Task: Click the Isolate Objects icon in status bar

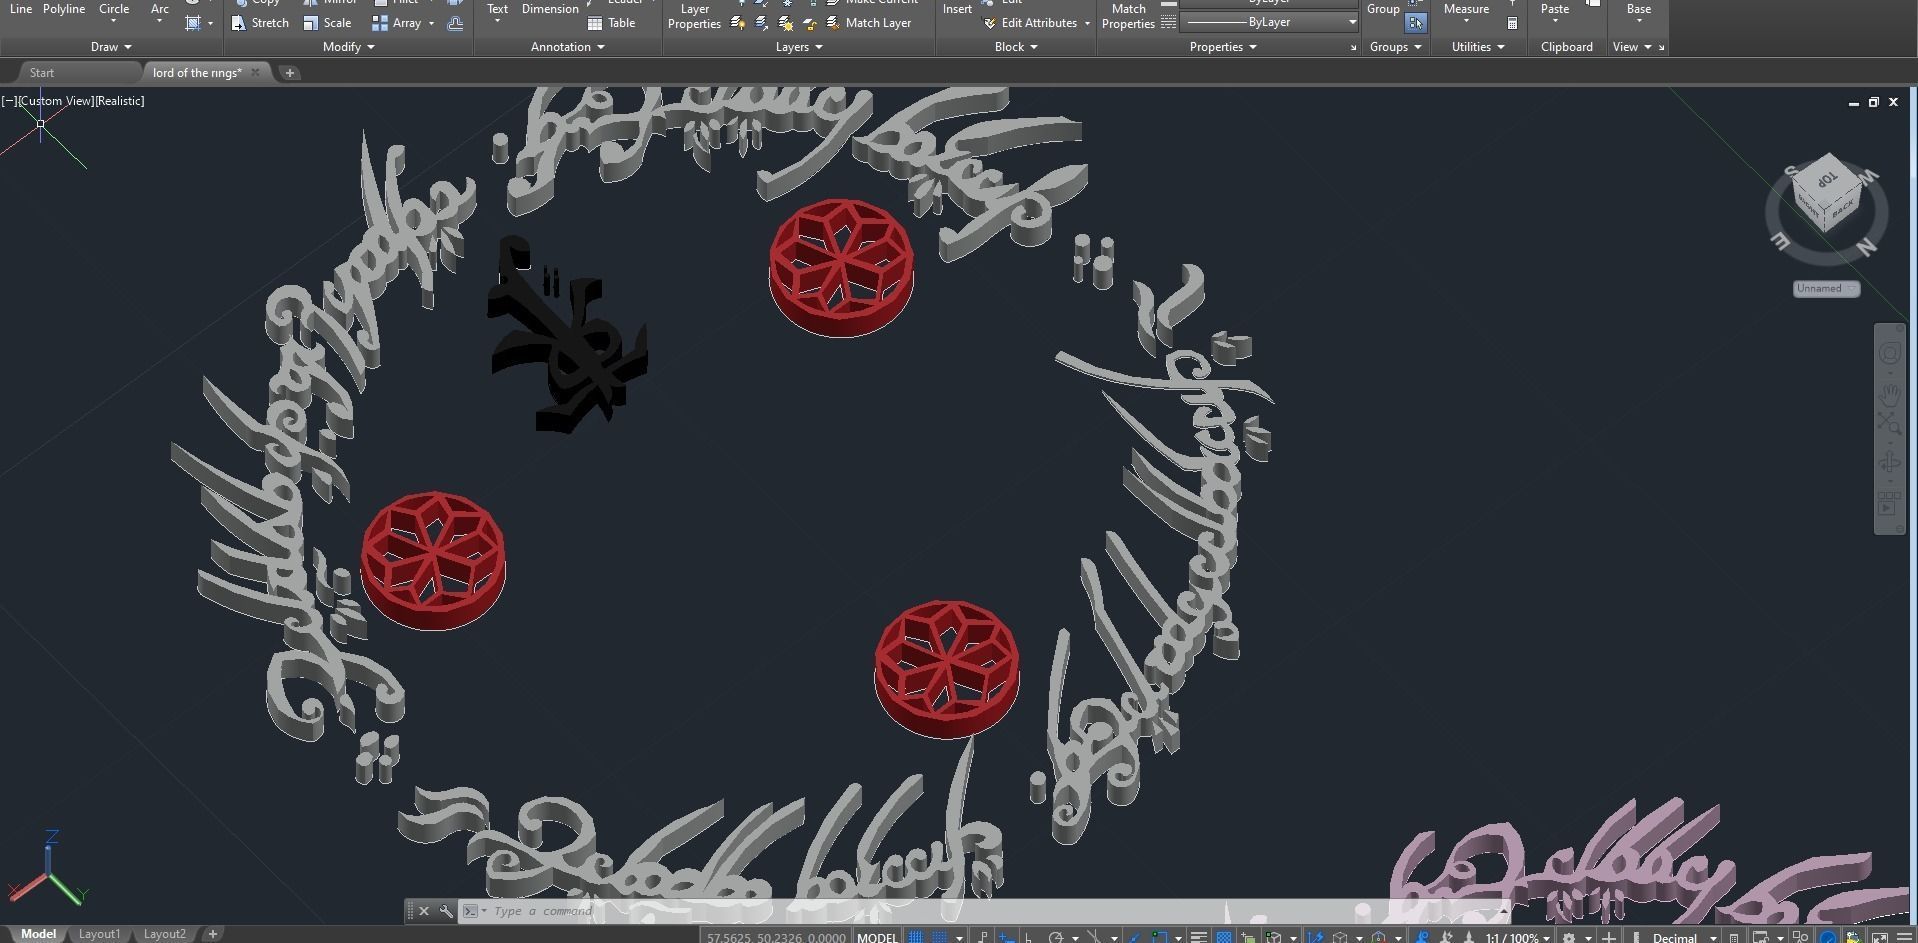Action: point(1800,937)
